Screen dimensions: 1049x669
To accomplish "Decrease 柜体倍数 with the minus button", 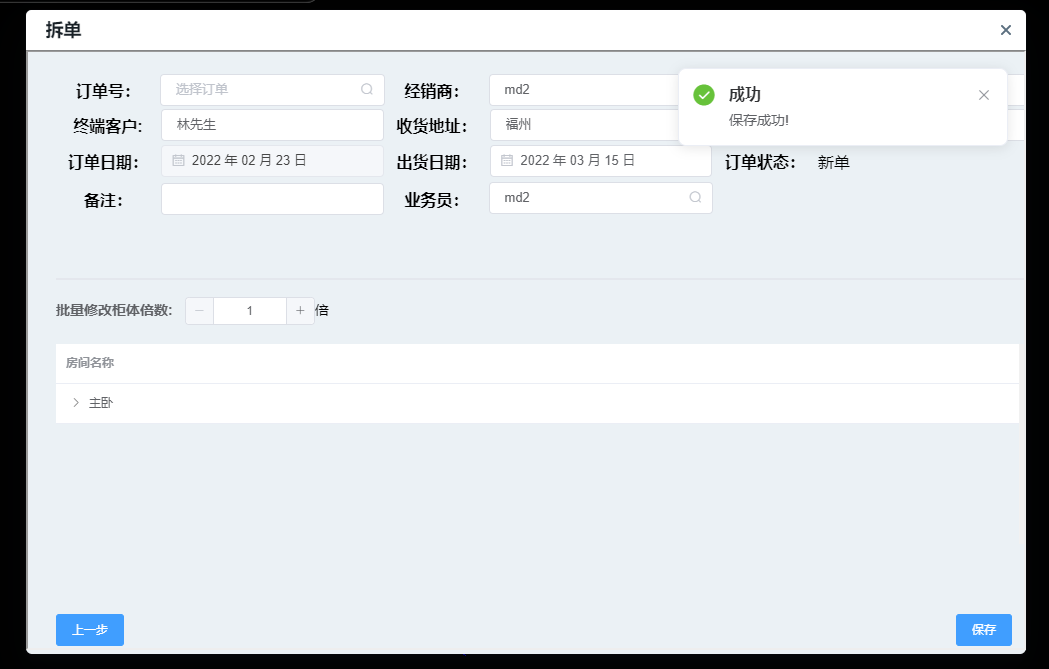I will [199, 311].
